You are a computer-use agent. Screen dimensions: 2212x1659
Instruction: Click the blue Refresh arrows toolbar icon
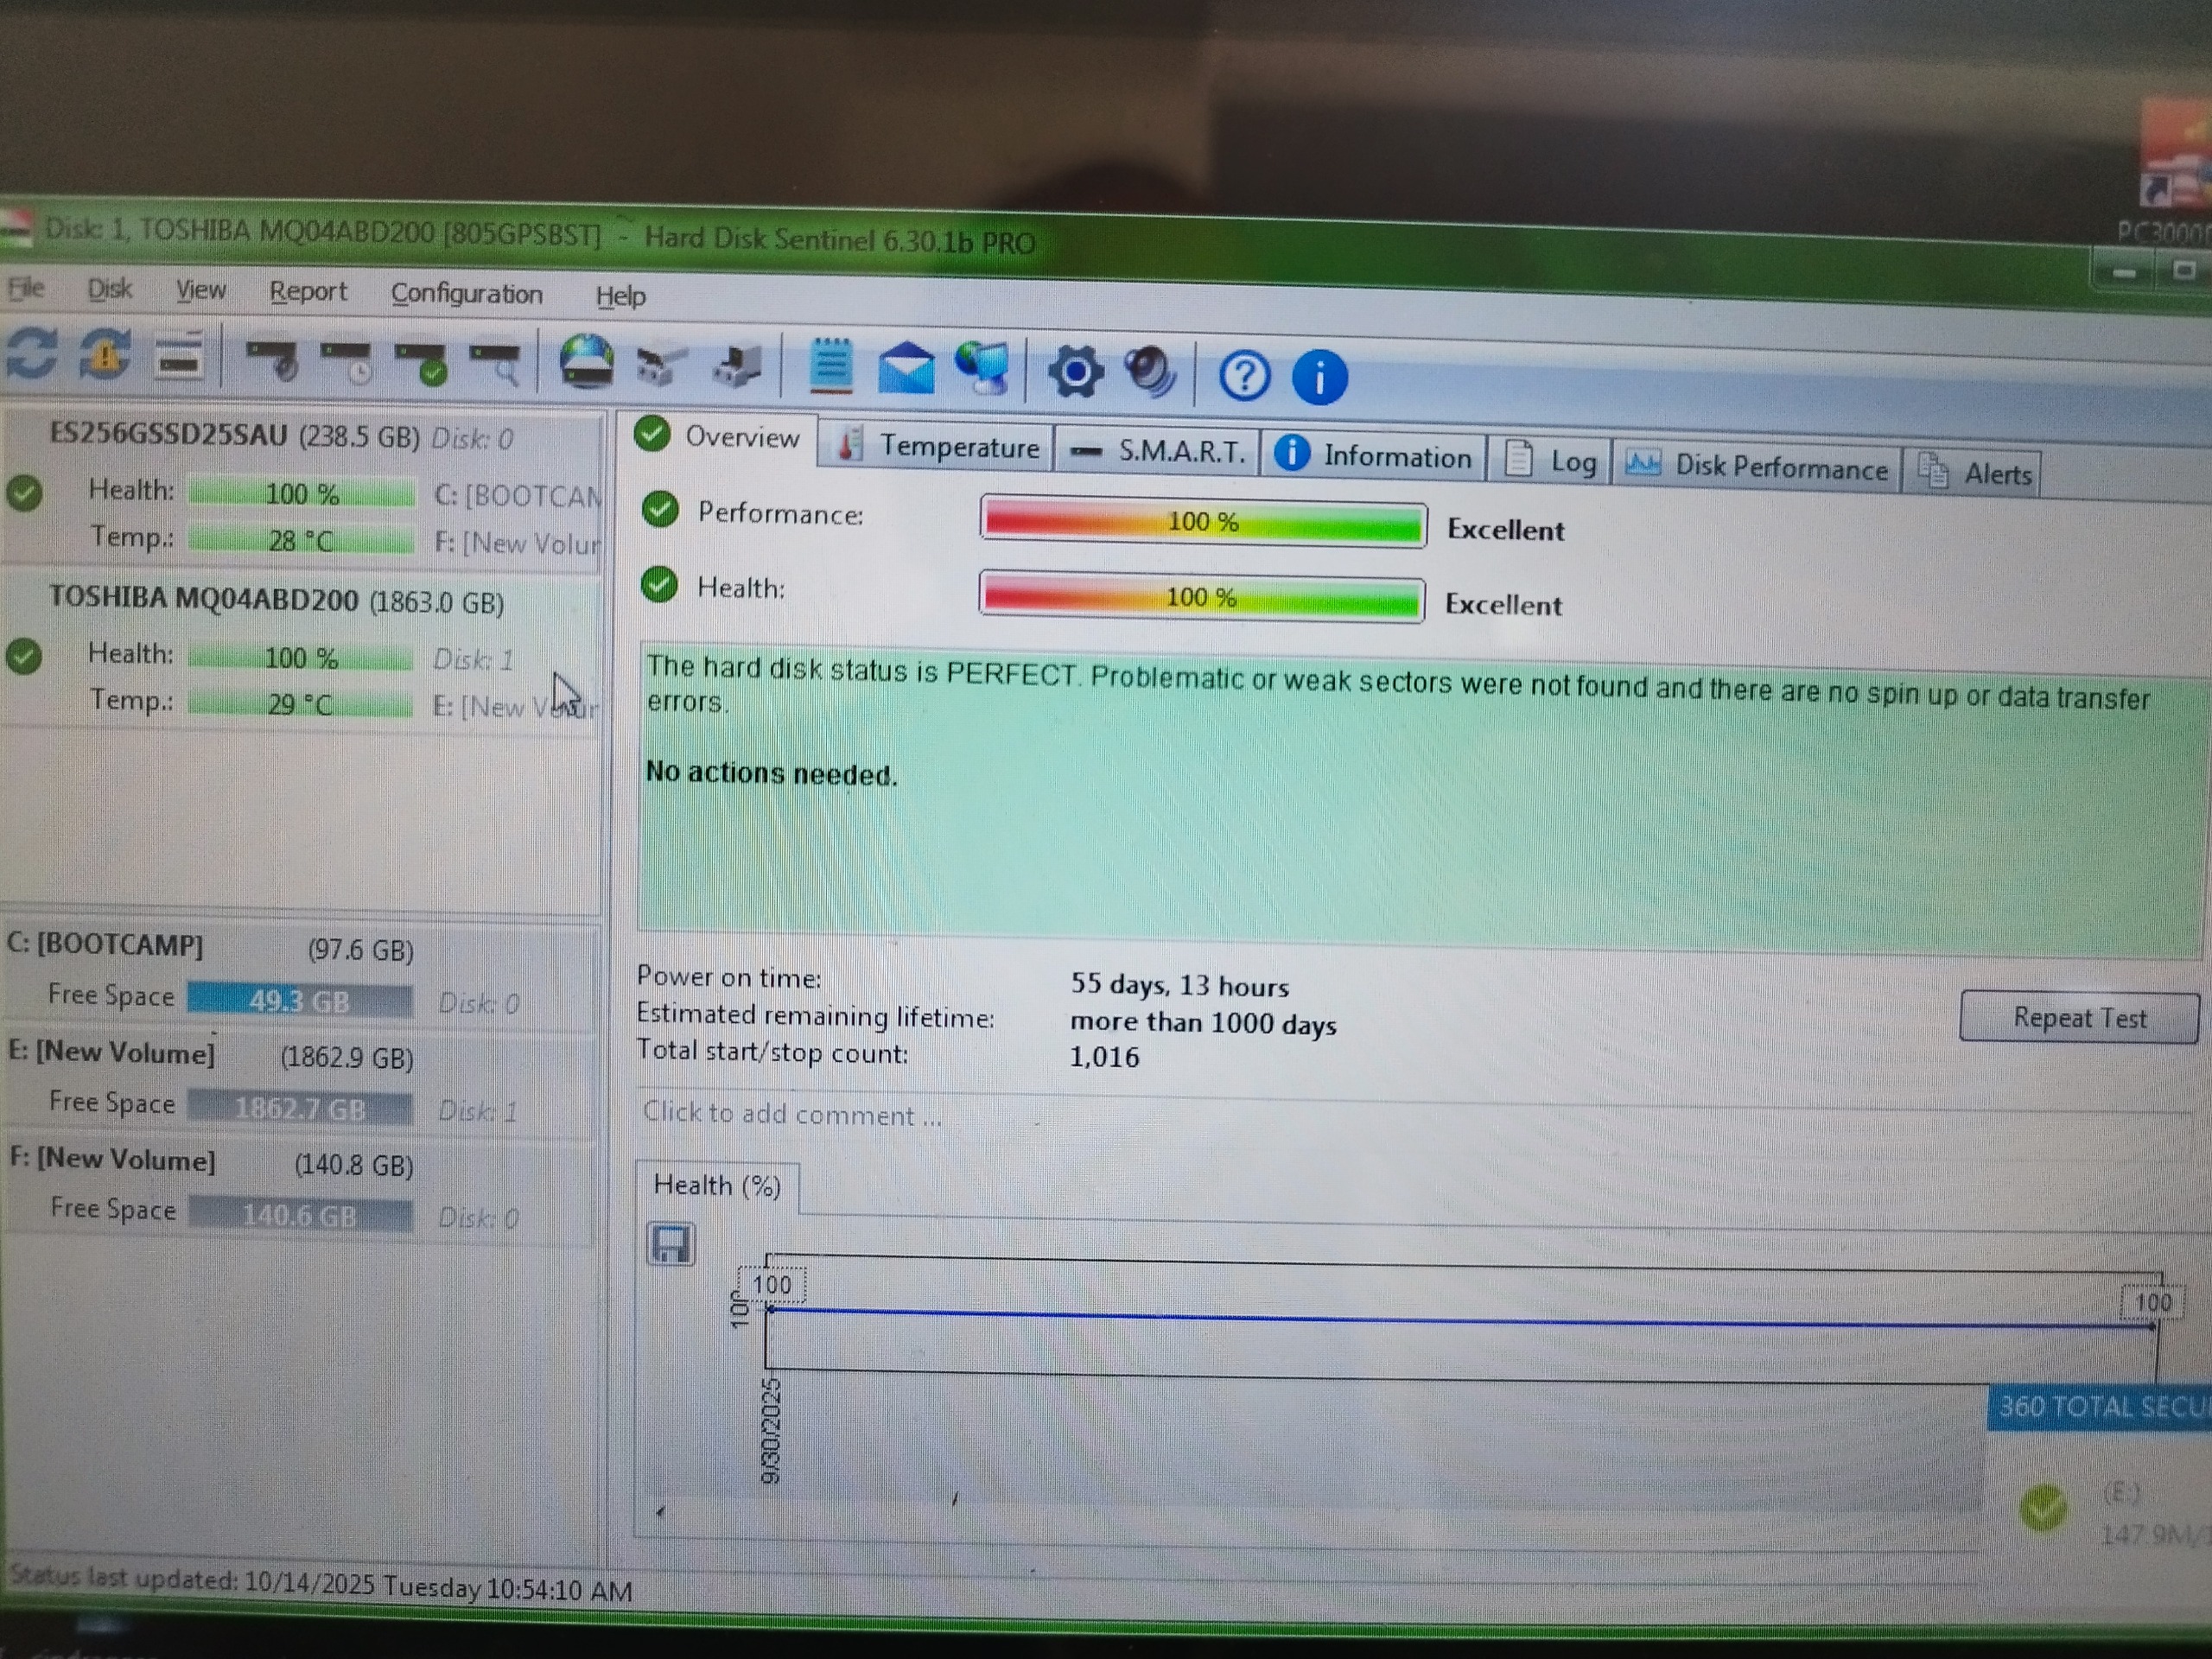[x=32, y=354]
